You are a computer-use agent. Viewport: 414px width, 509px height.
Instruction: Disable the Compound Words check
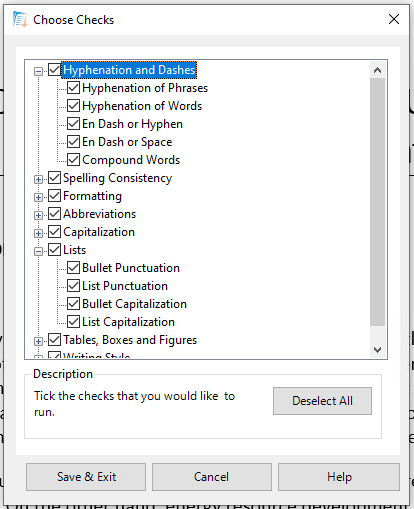tap(73, 160)
